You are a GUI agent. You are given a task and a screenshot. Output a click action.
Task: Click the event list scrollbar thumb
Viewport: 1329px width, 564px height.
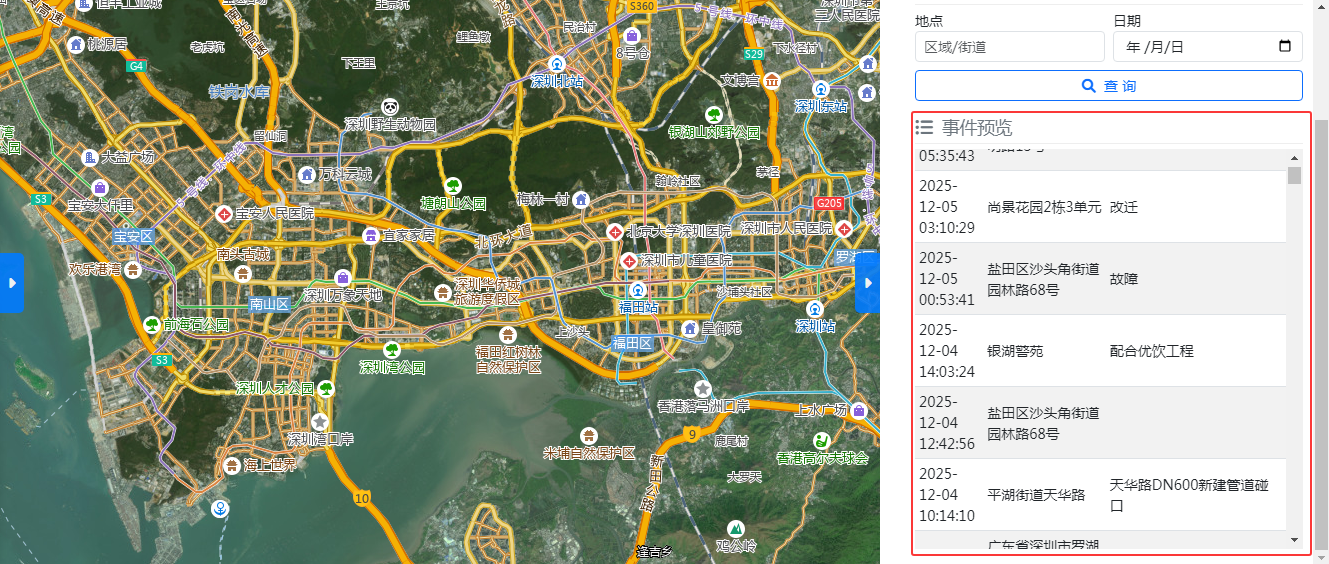[1294, 176]
